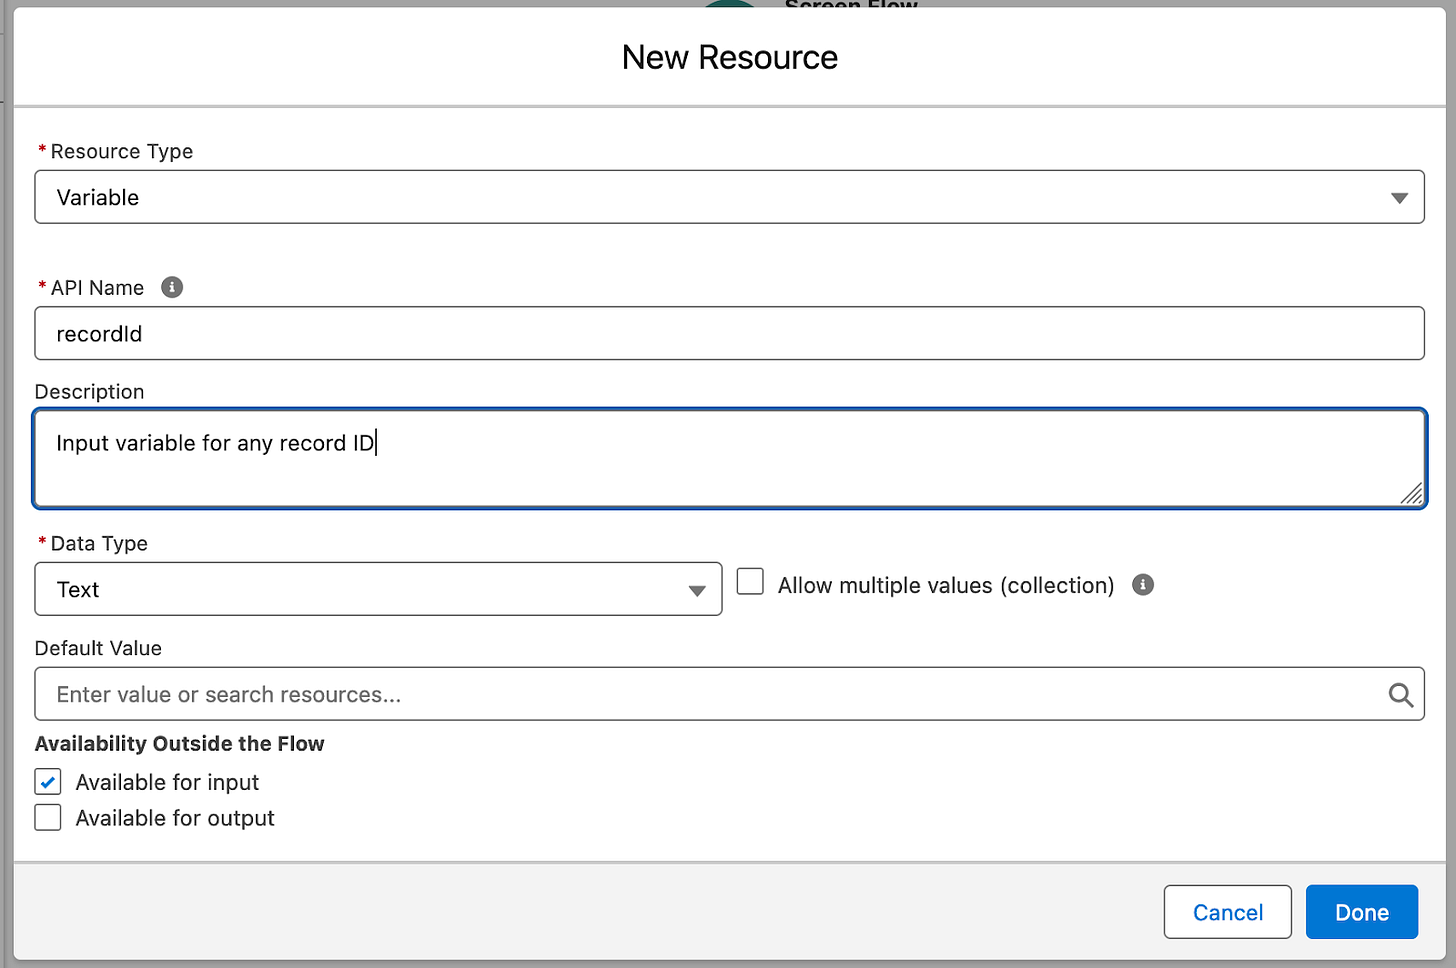Click the info icon next to collection option
The width and height of the screenshot is (1456, 968).
[1143, 585]
